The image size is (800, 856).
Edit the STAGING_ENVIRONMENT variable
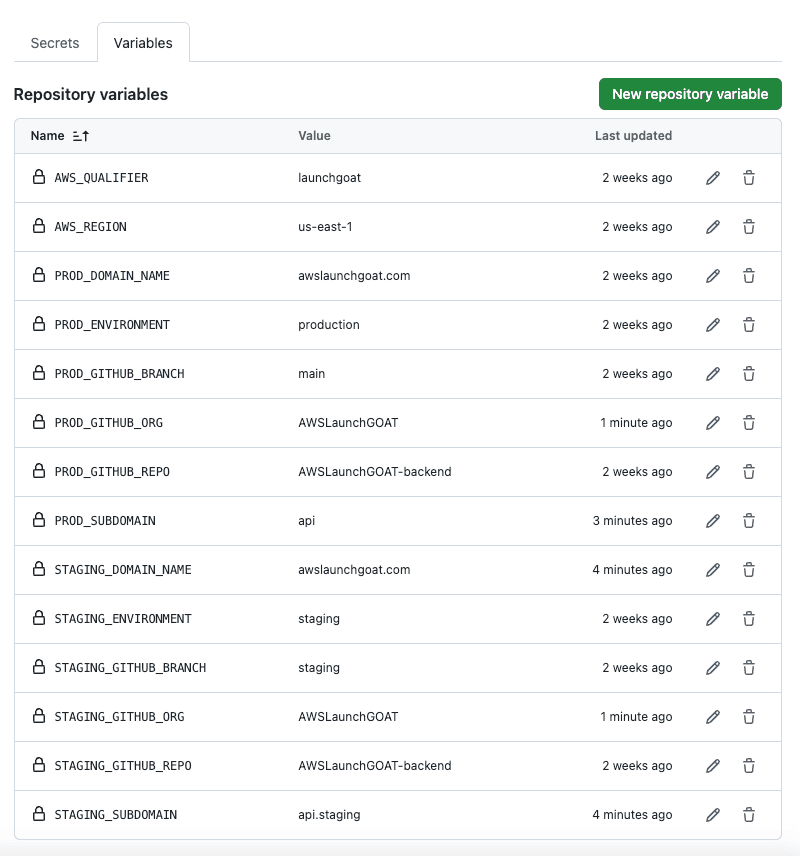[713, 619]
